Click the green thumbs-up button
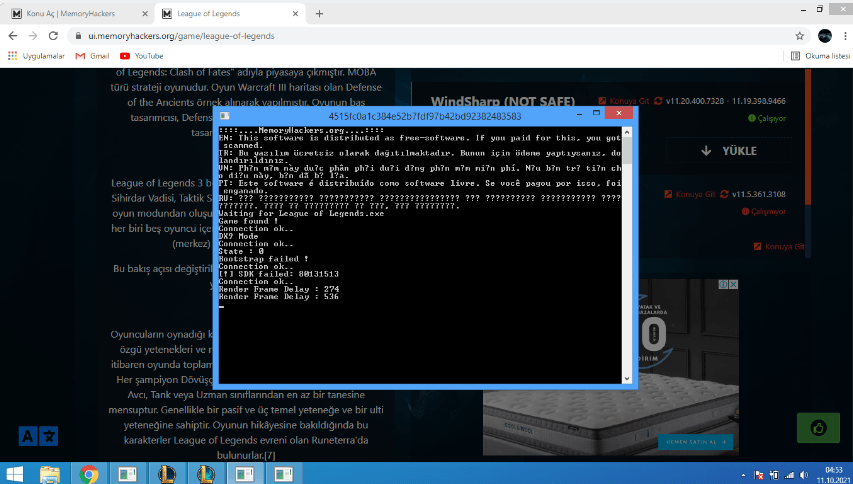This screenshot has height=484, width=853. coord(818,428)
